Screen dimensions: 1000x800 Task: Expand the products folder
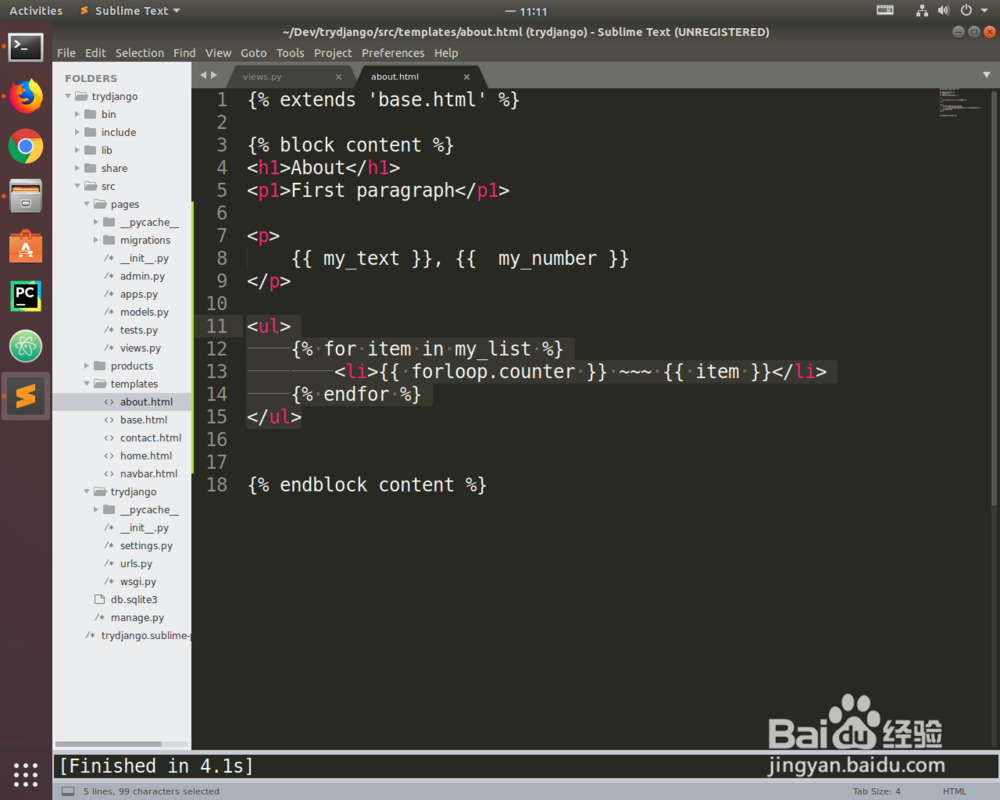(87, 366)
